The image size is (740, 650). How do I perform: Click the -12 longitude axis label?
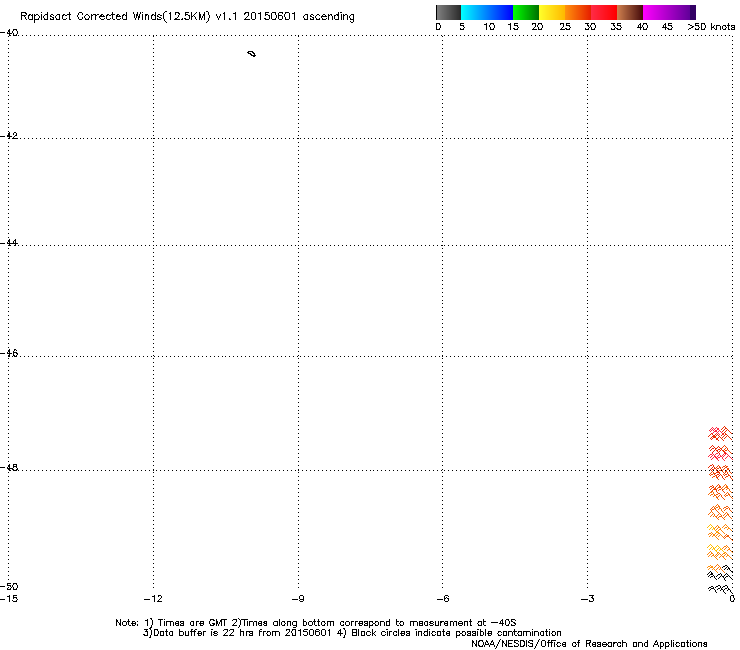153,599
